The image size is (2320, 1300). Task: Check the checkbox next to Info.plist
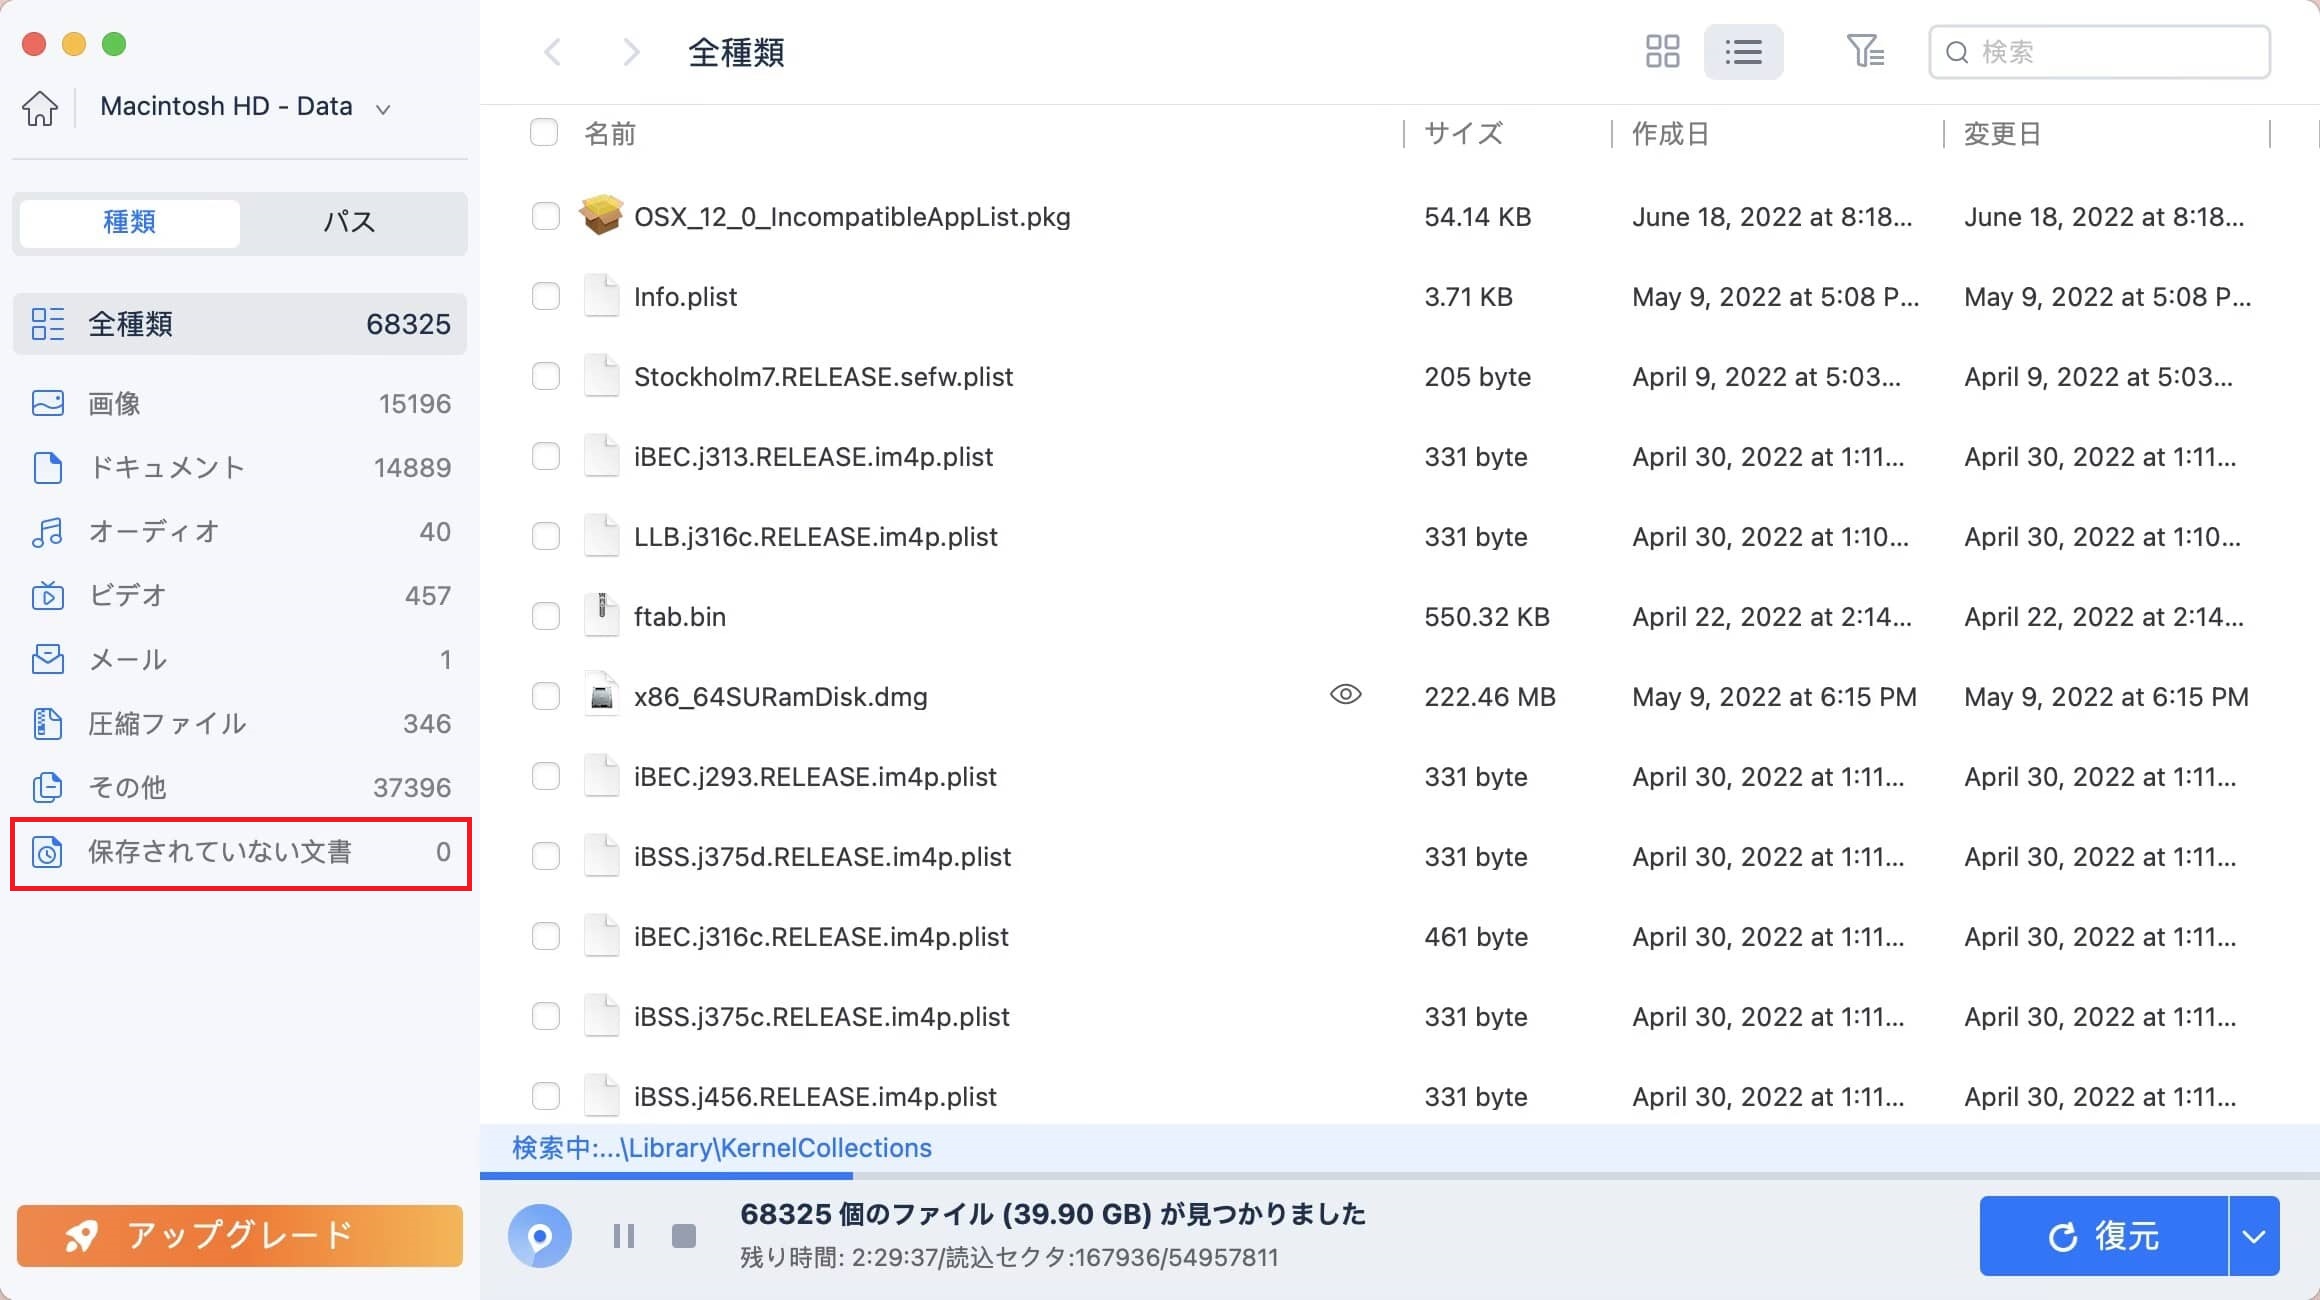(x=545, y=296)
